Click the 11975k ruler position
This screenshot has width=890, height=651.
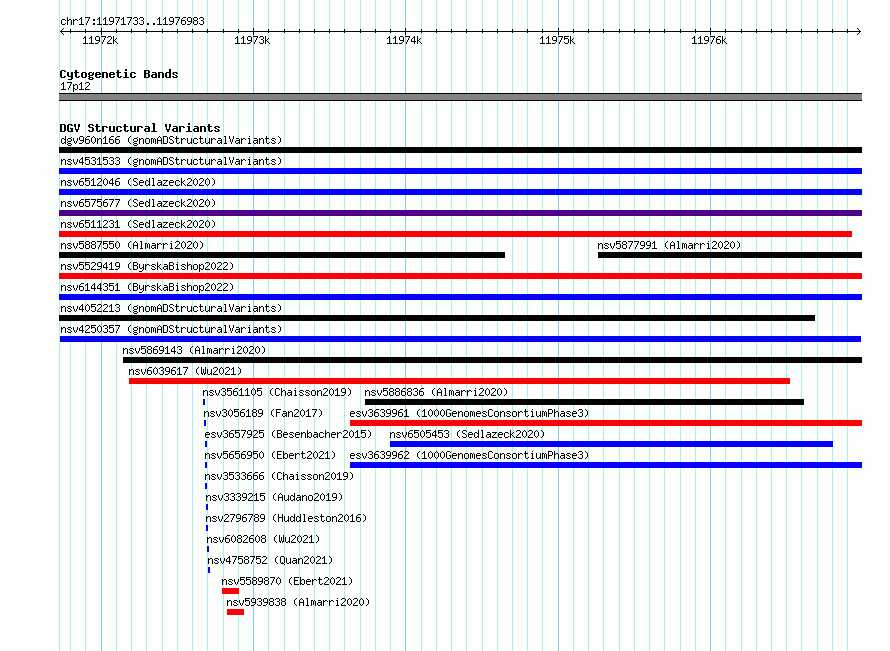point(557,40)
